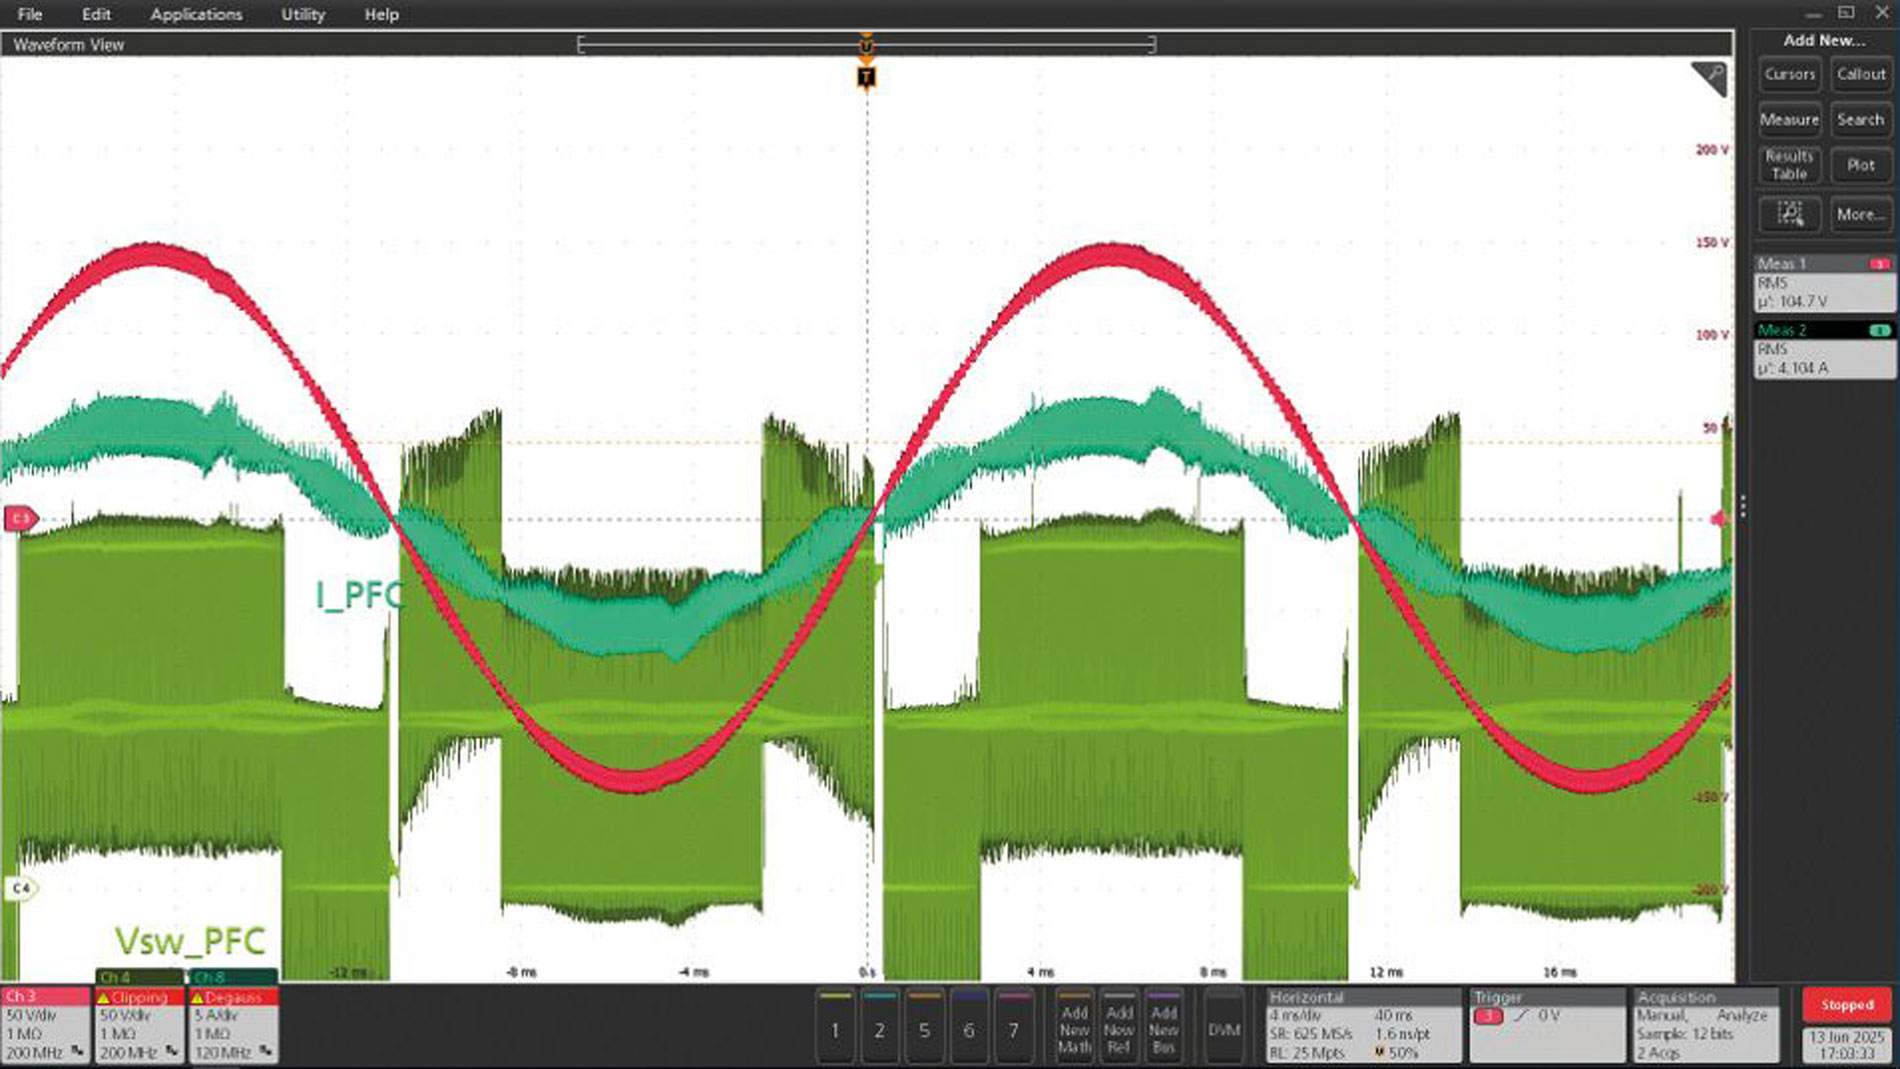This screenshot has height=1069, width=1900.
Task: Open the Horizontal settings badge
Action: pos(1363,1025)
